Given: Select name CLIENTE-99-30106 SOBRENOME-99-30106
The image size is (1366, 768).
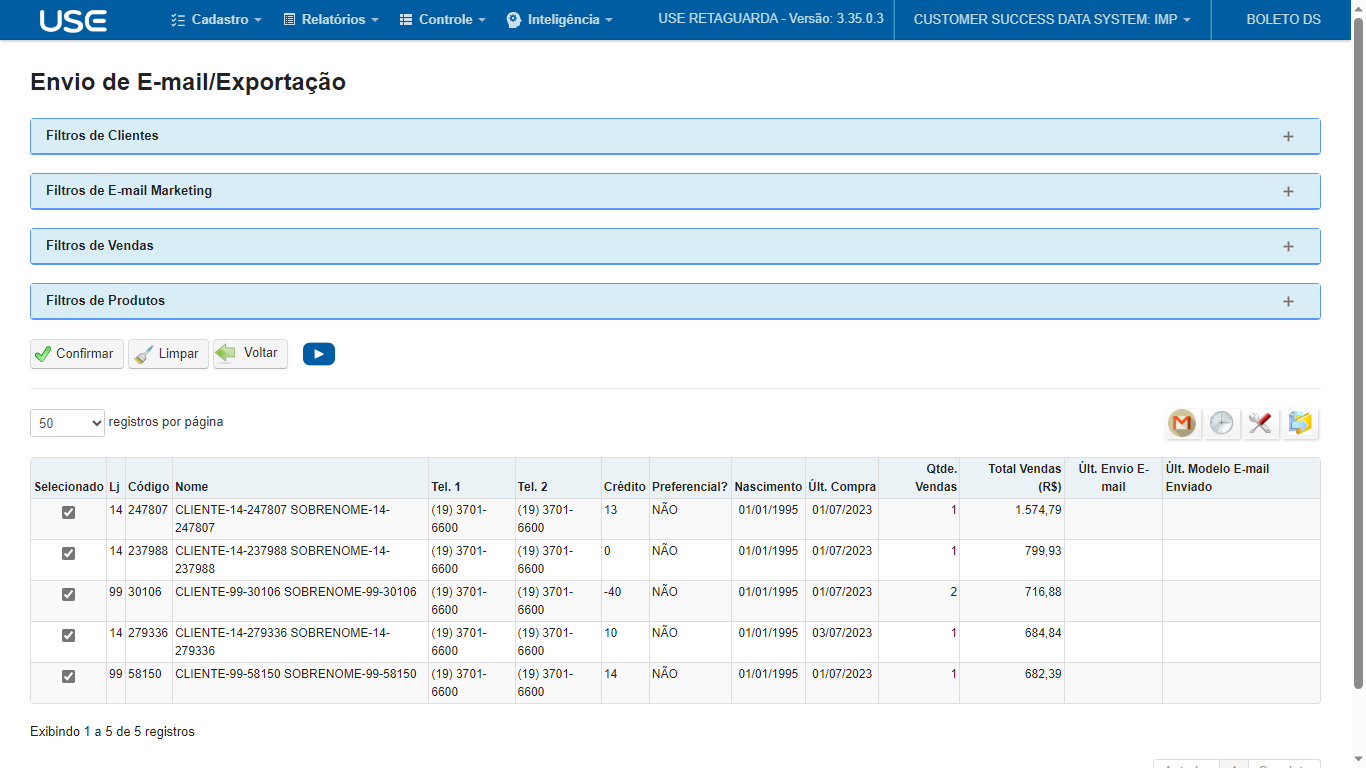Looking at the screenshot, I should tap(295, 592).
